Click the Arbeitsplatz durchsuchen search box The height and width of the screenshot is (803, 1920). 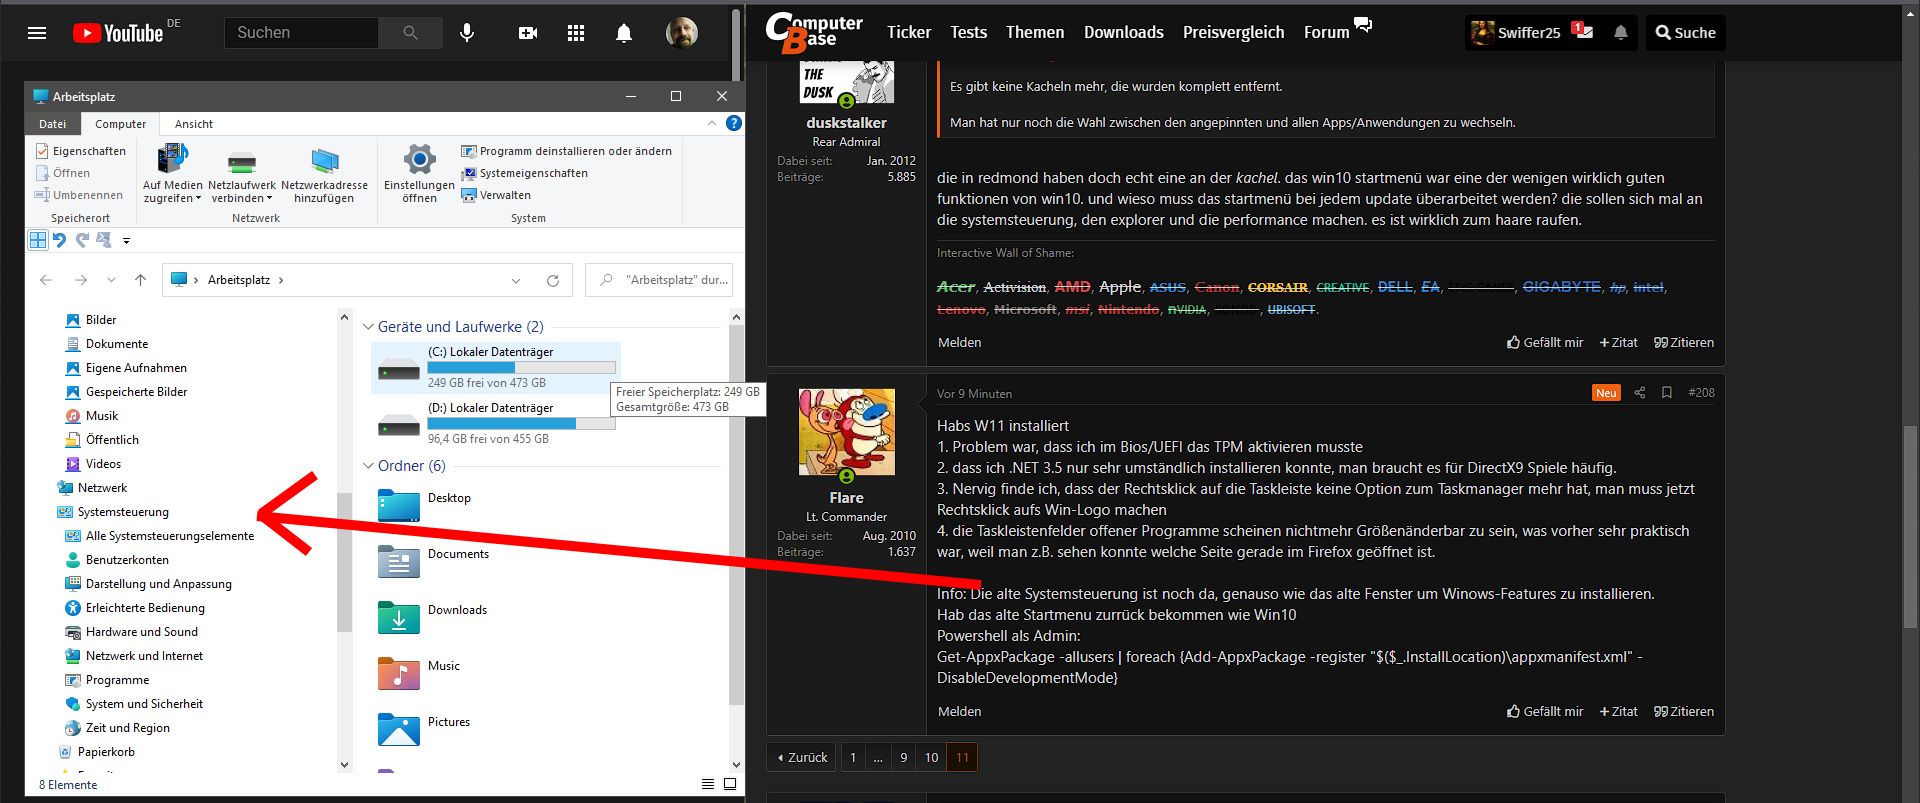pyautogui.click(x=659, y=280)
